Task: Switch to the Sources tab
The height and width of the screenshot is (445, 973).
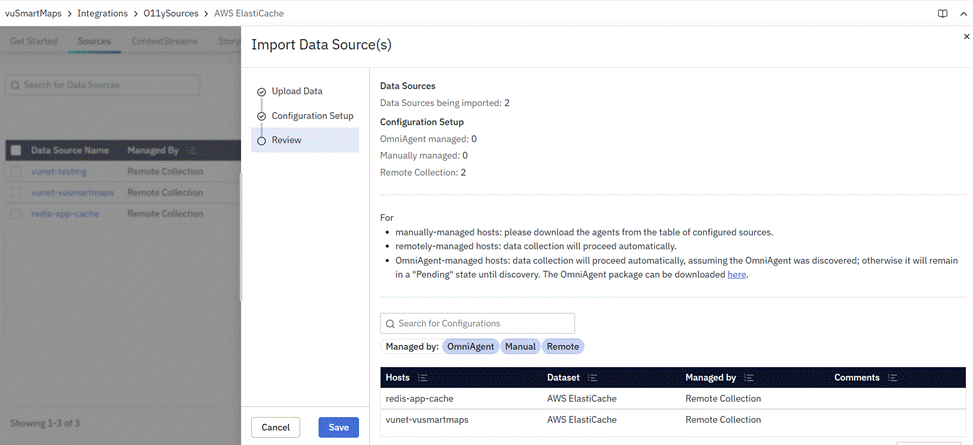Action: (x=94, y=42)
